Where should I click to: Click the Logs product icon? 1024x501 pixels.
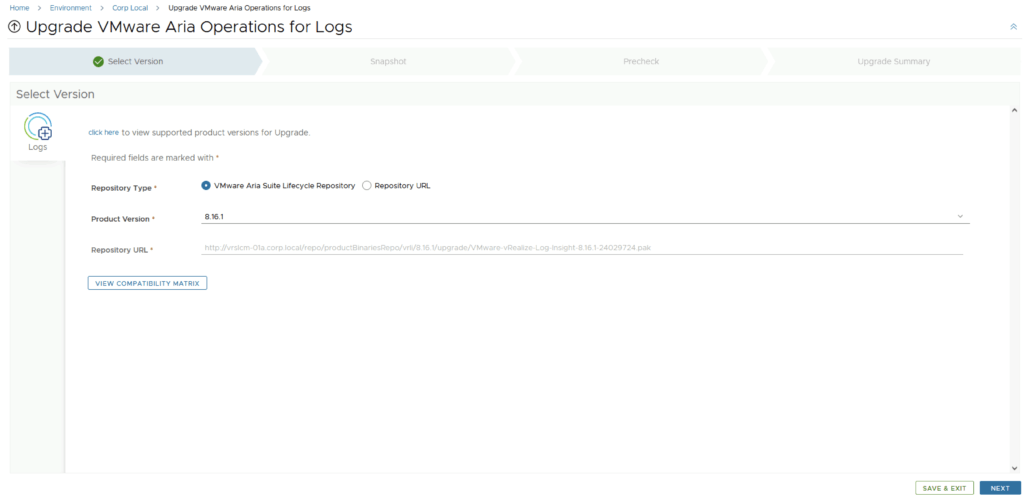38,129
